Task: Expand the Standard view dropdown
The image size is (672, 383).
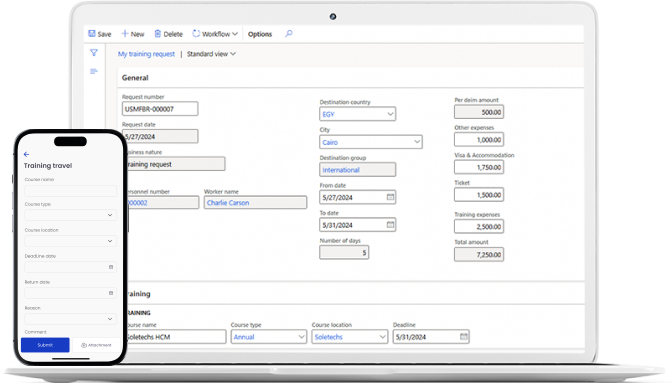Action: (211, 54)
